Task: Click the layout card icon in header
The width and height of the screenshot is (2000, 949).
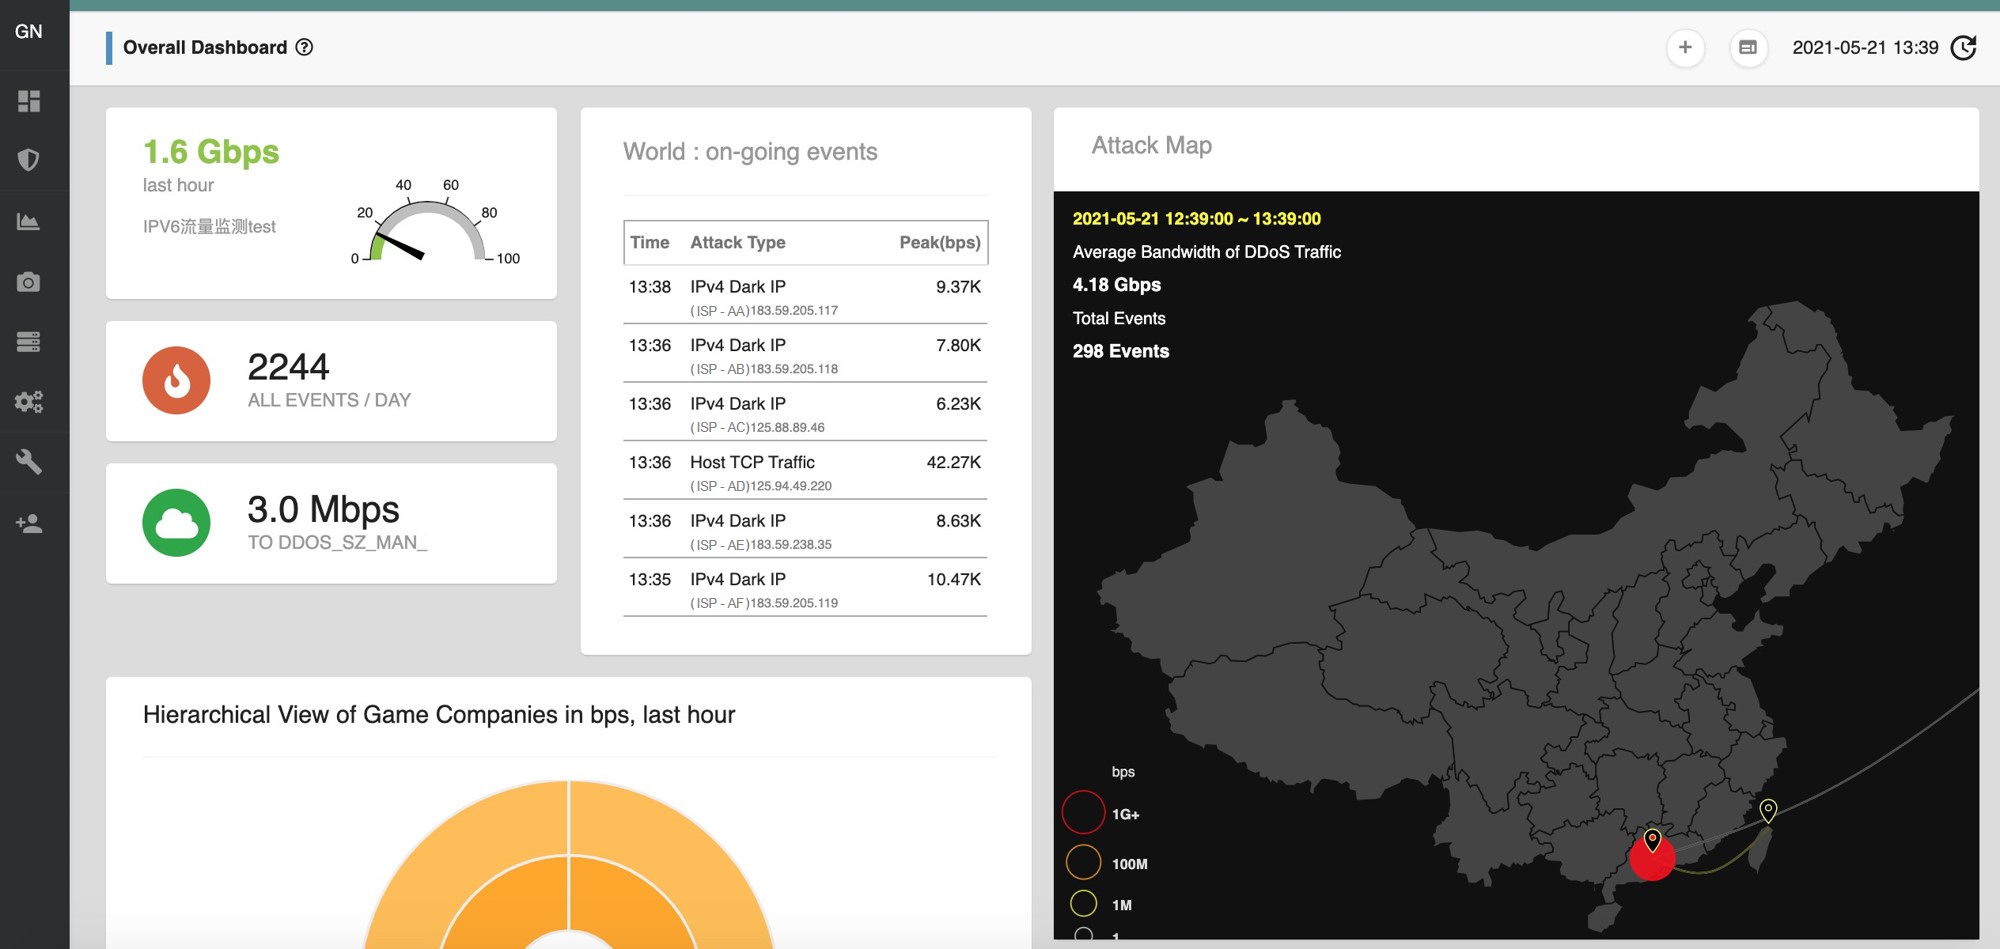Action: (x=1748, y=47)
